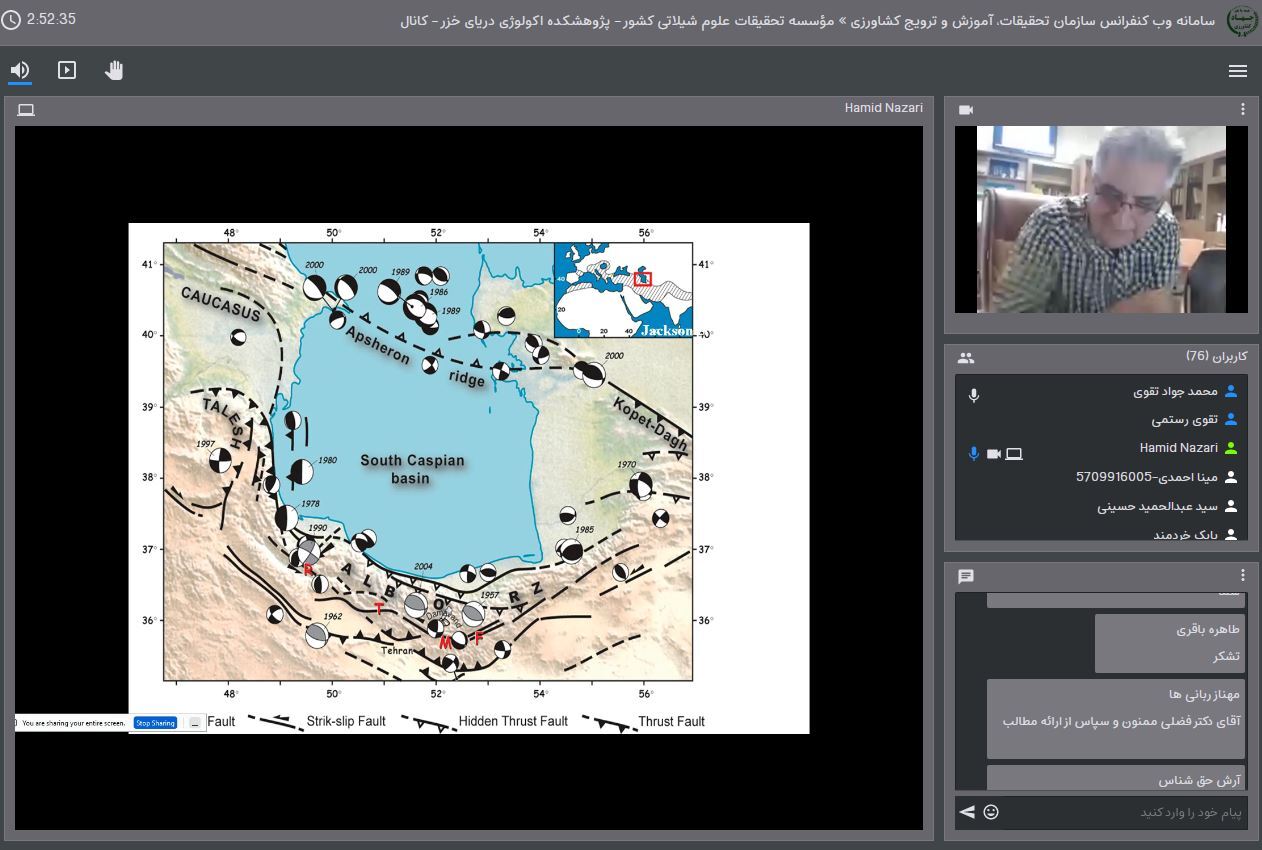Open the hamburger main menu
Viewport: 1262px width, 850px height.
click(x=1237, y=71)
